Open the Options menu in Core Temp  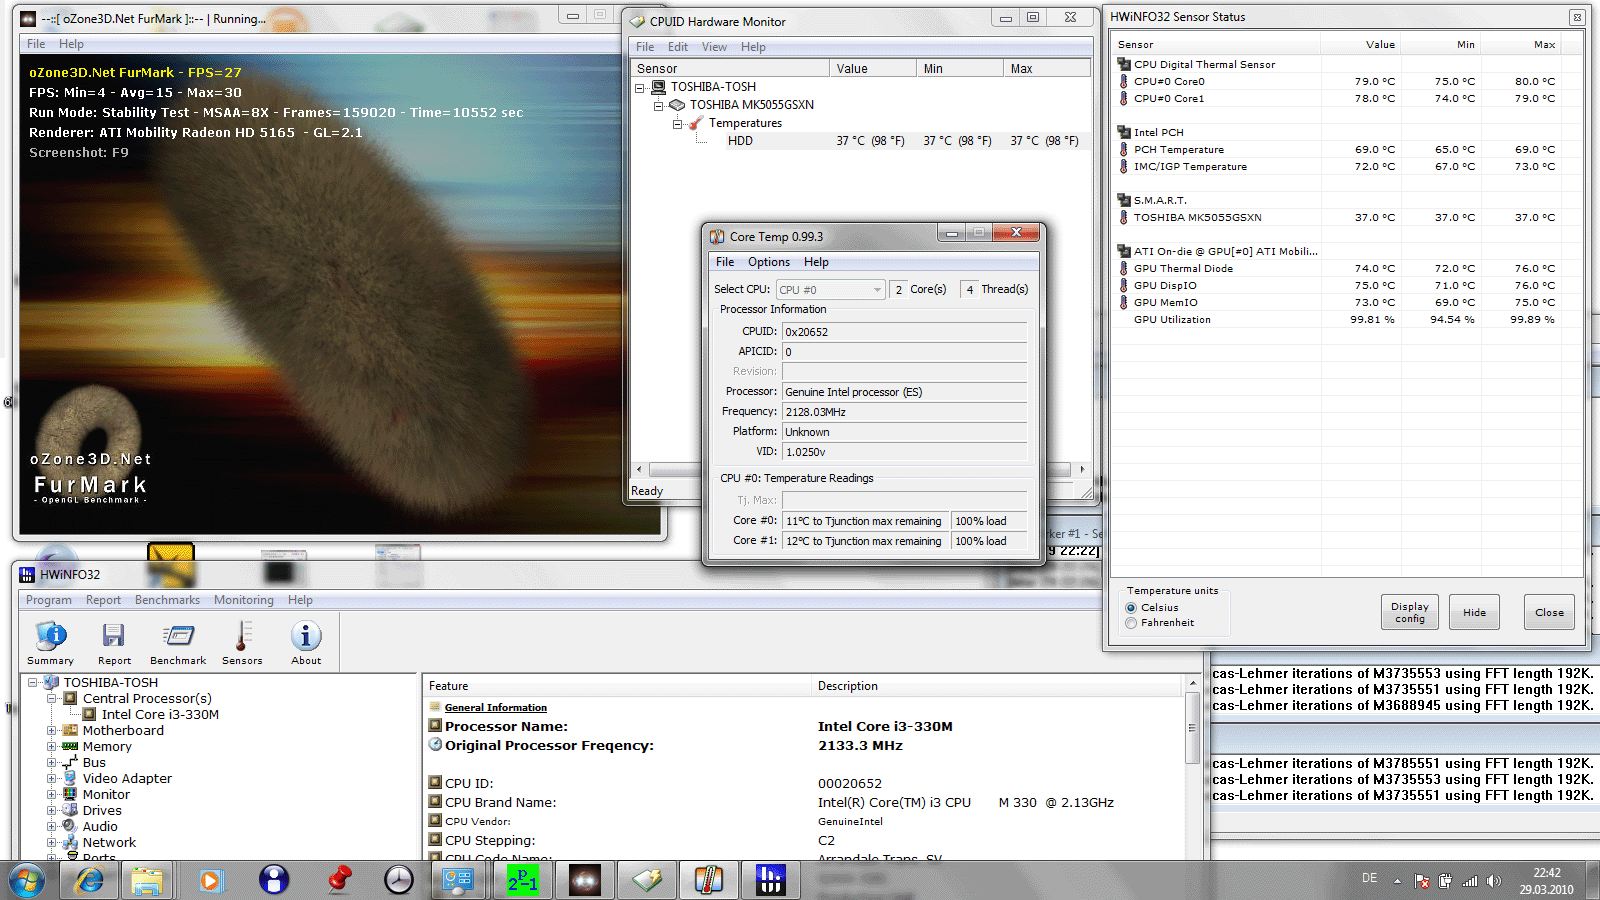tap(769, 262)
